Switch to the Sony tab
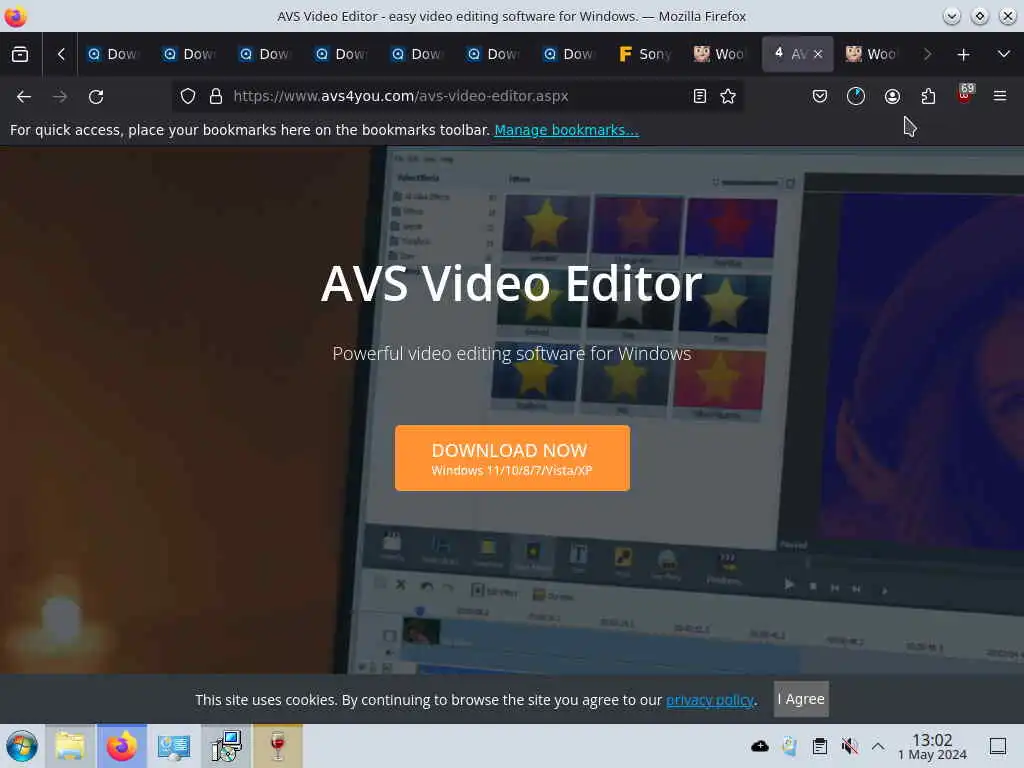 tap(645, 54)
